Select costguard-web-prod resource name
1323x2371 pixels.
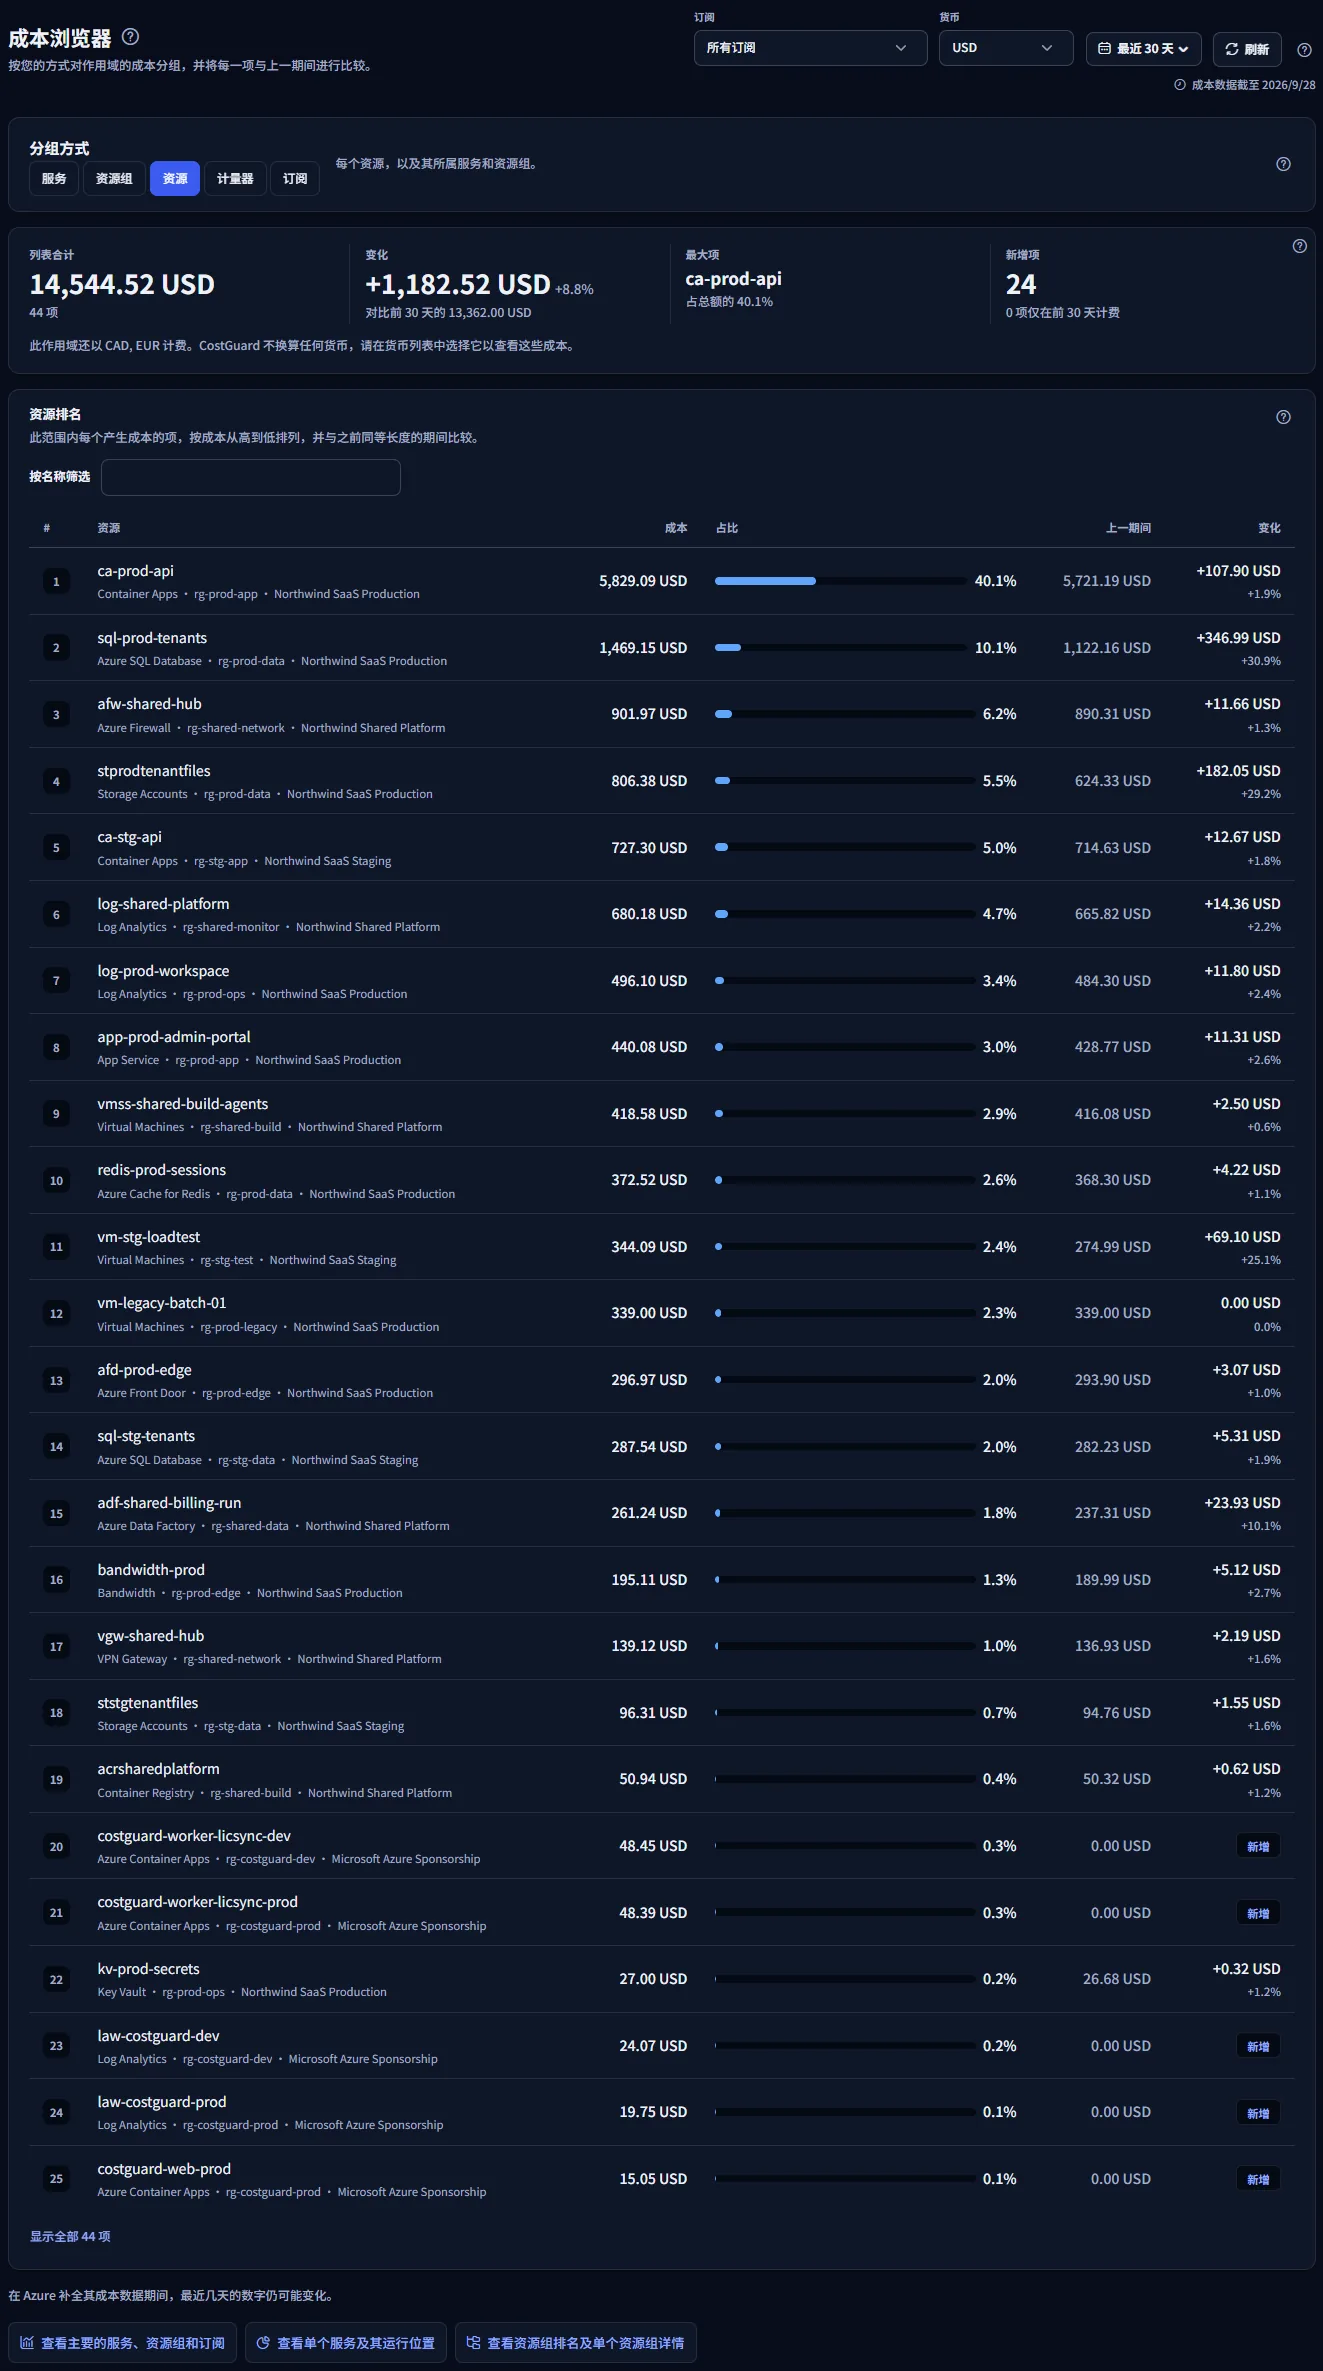coord(164,2169)
